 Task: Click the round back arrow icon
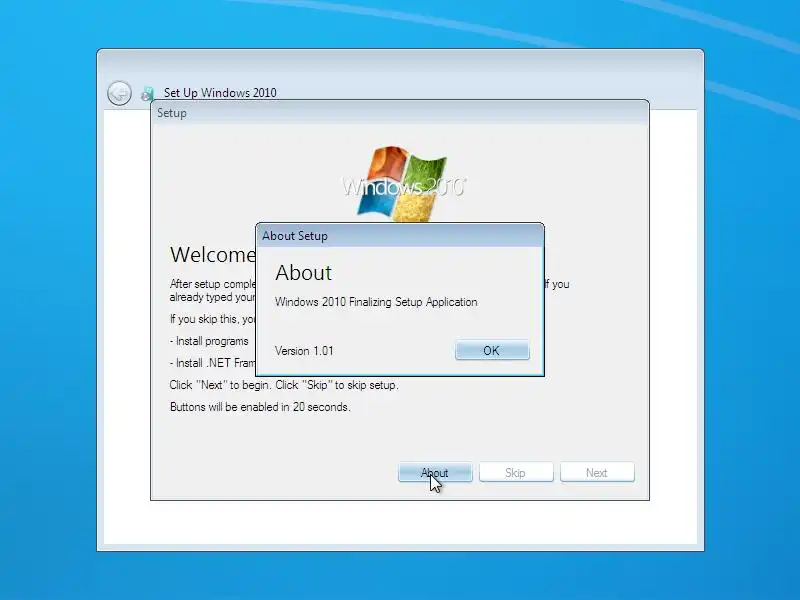(x=119, y=93)
